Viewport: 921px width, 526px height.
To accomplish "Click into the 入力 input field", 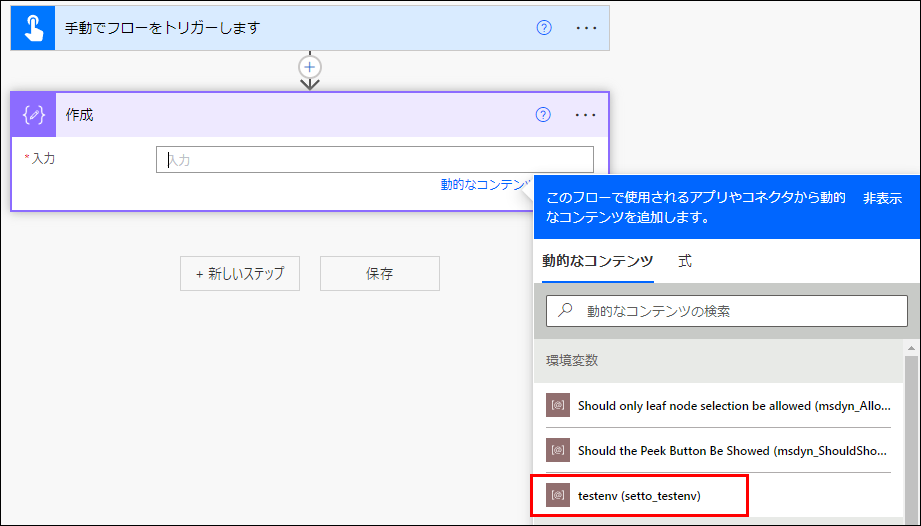I will 375,160.
